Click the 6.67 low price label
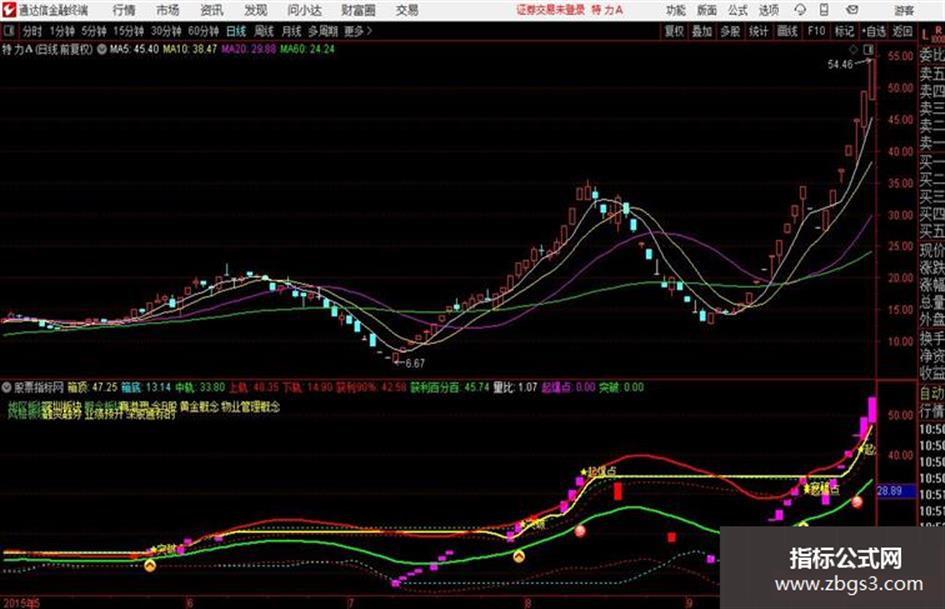The height and width of the screenshot is (609, 945). tap(415, 363)
